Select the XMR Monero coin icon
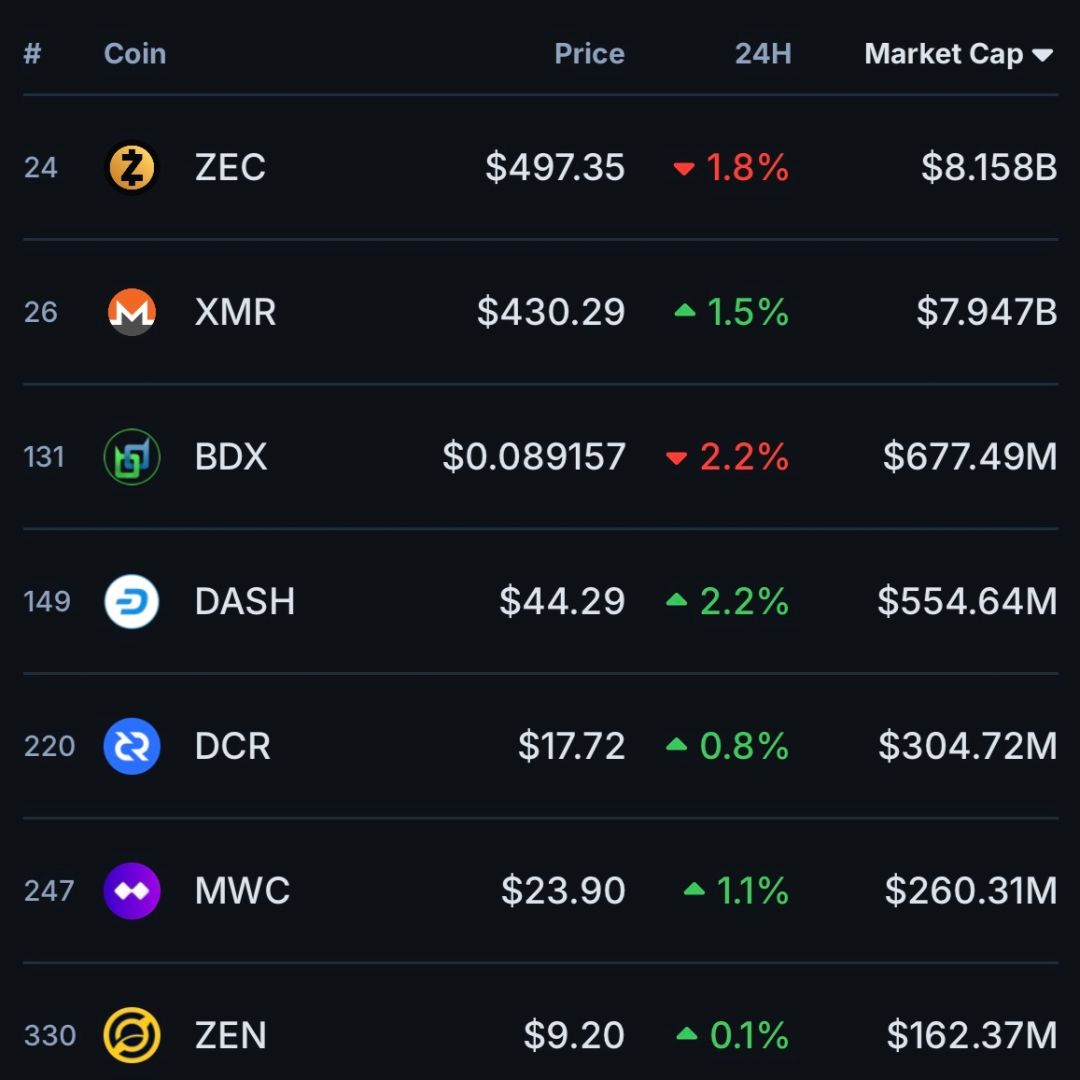 (131, 312)
